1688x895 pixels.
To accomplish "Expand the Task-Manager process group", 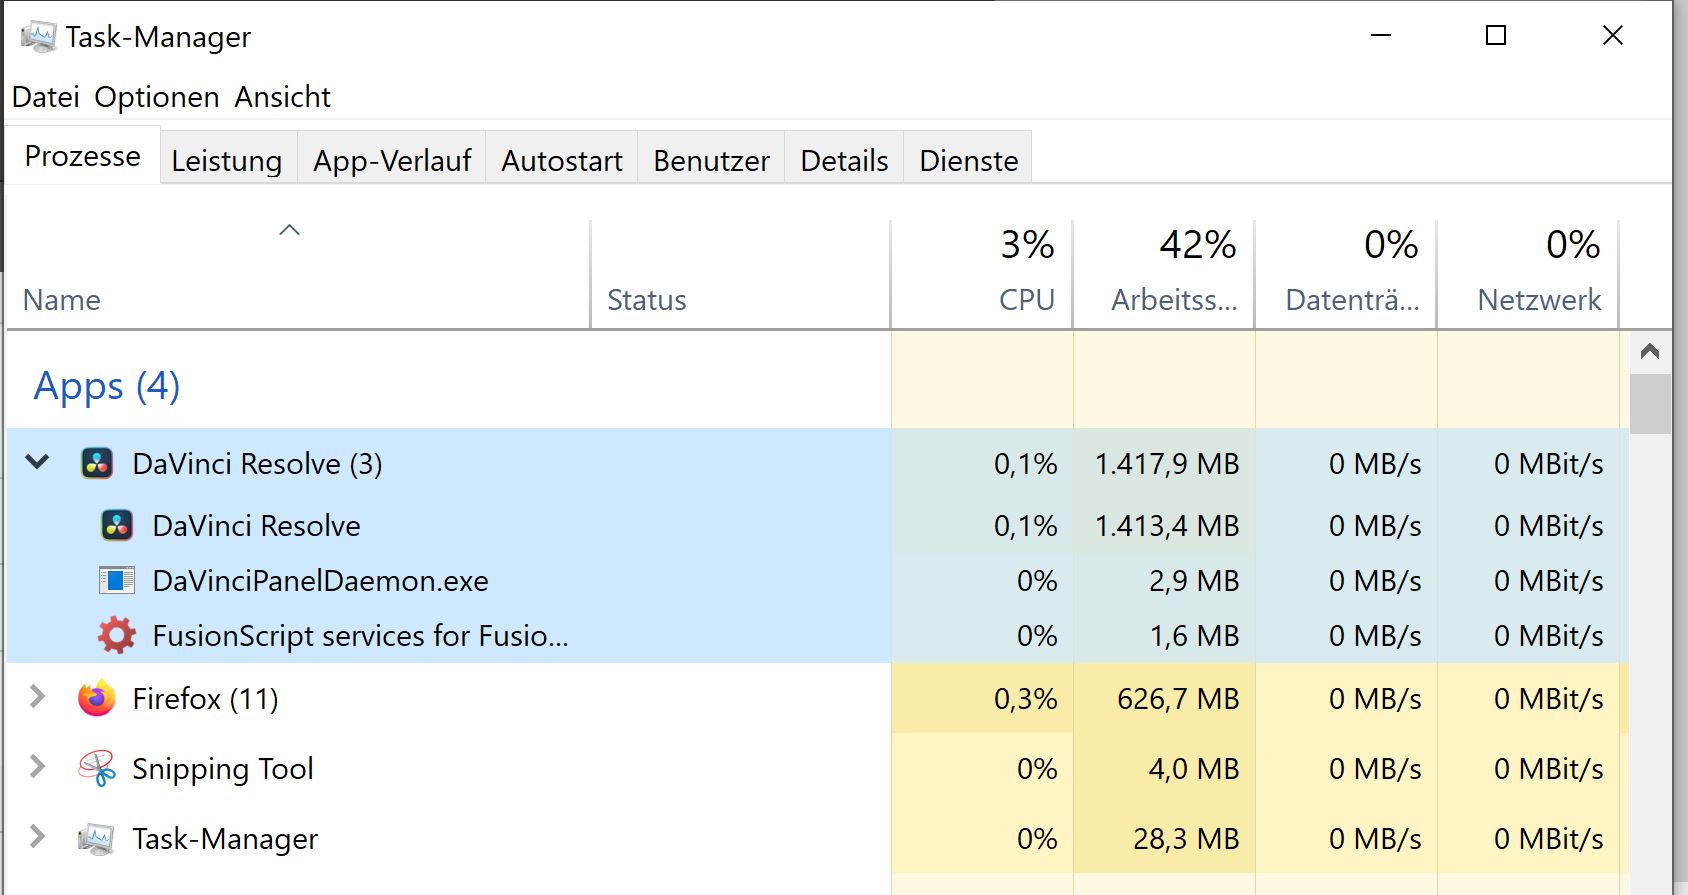I will (x=38, y=837).
